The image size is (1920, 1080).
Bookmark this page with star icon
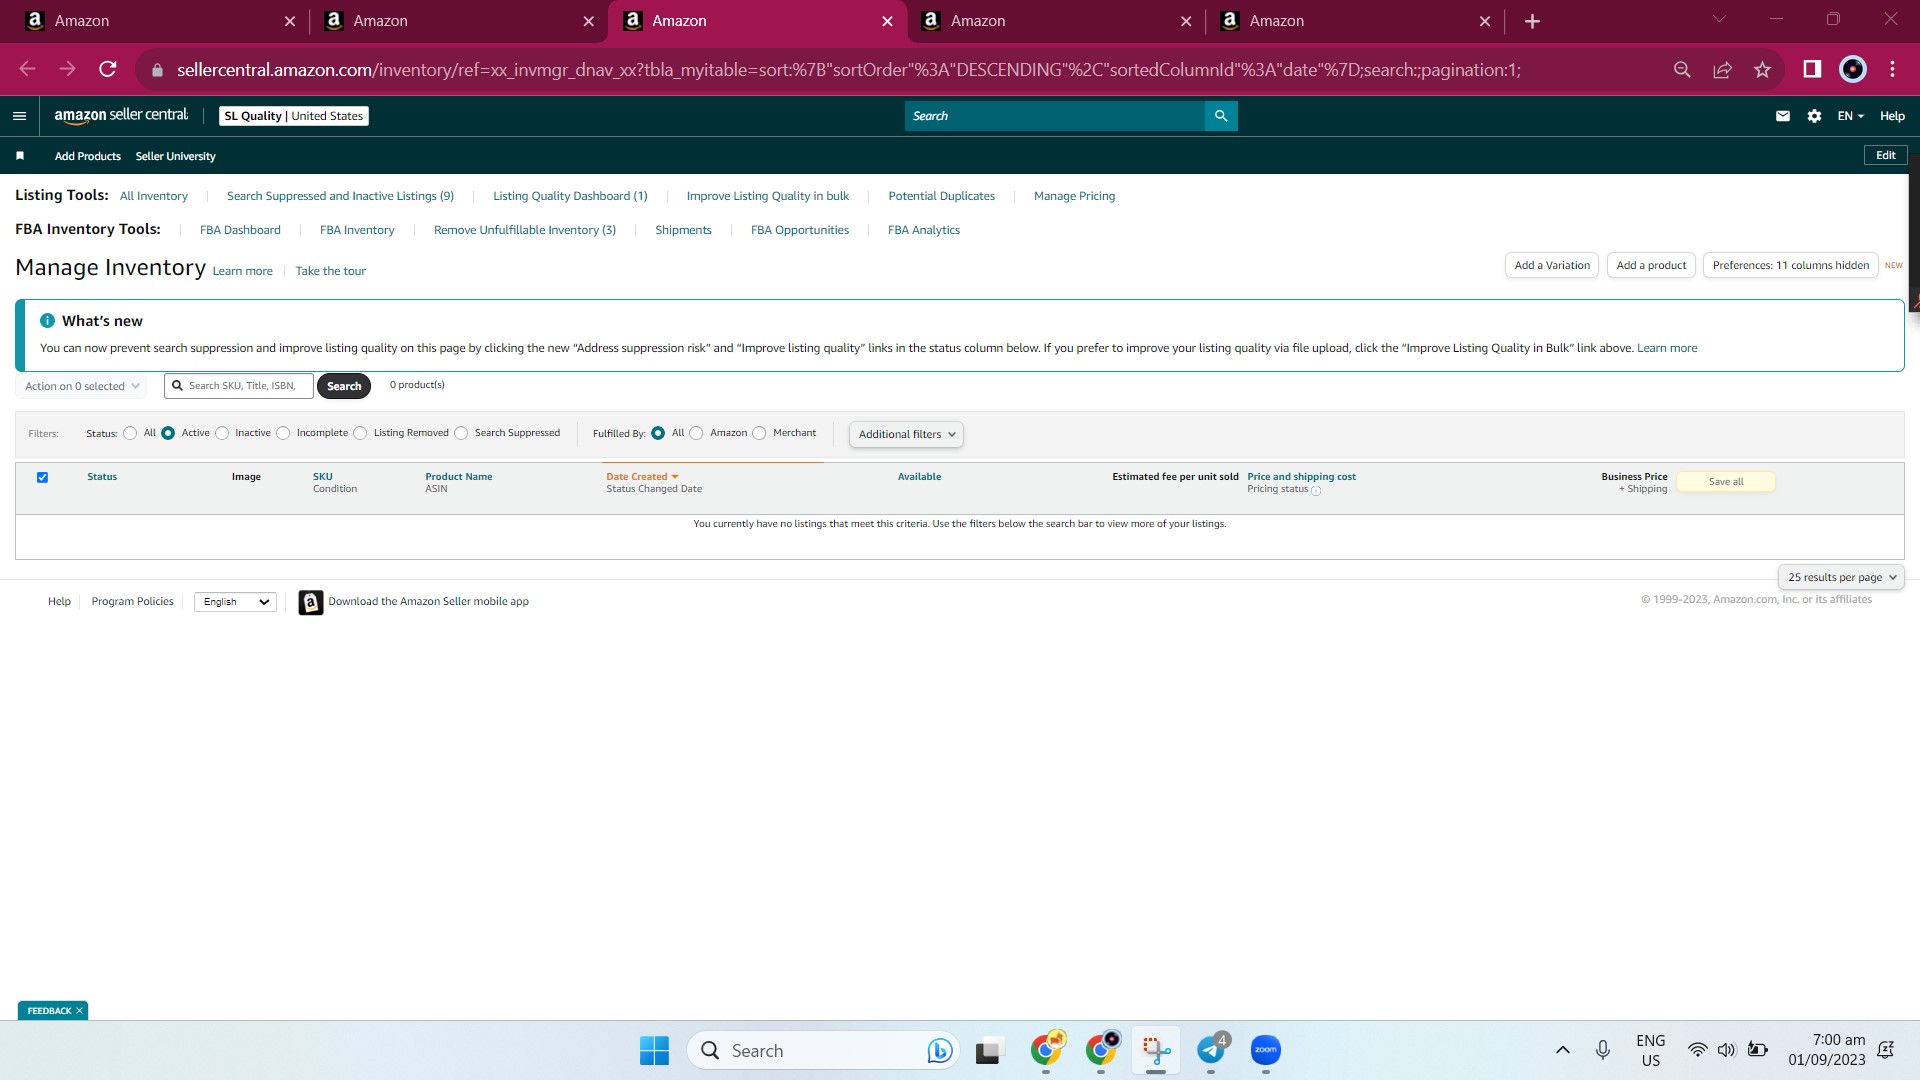[1762, 69]
